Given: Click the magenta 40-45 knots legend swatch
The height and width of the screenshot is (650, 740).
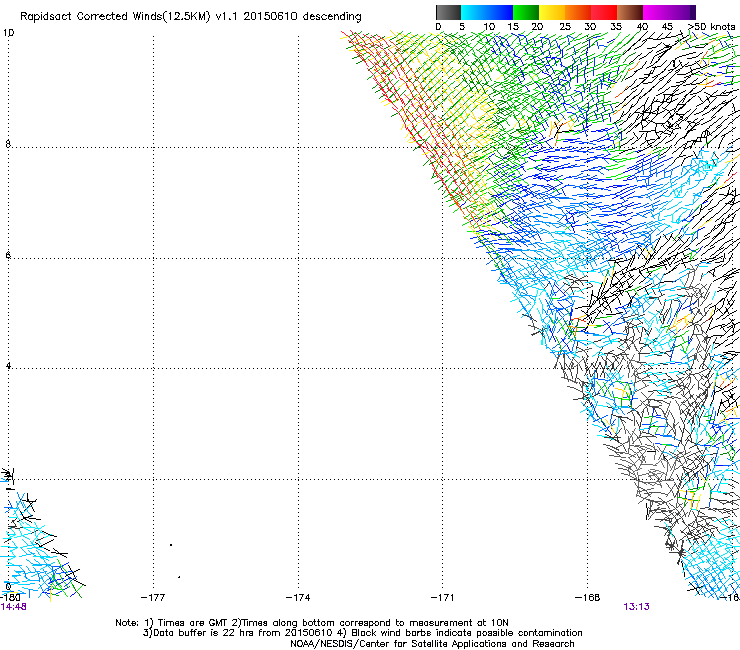Looking at the screenshot, I should pos(656,12).
